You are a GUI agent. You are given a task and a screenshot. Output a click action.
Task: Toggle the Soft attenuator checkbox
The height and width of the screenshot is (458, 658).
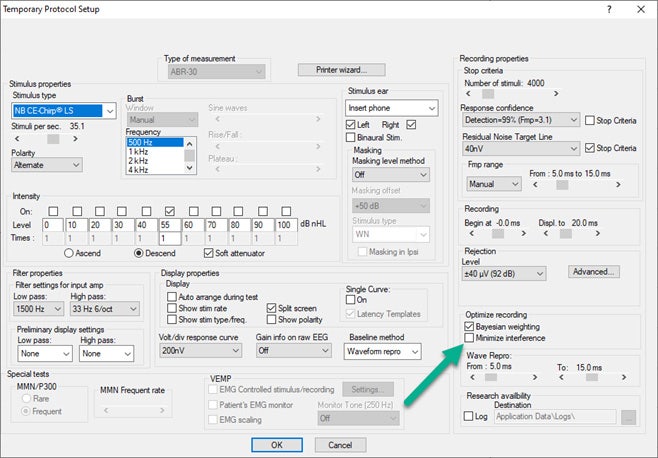209,253
